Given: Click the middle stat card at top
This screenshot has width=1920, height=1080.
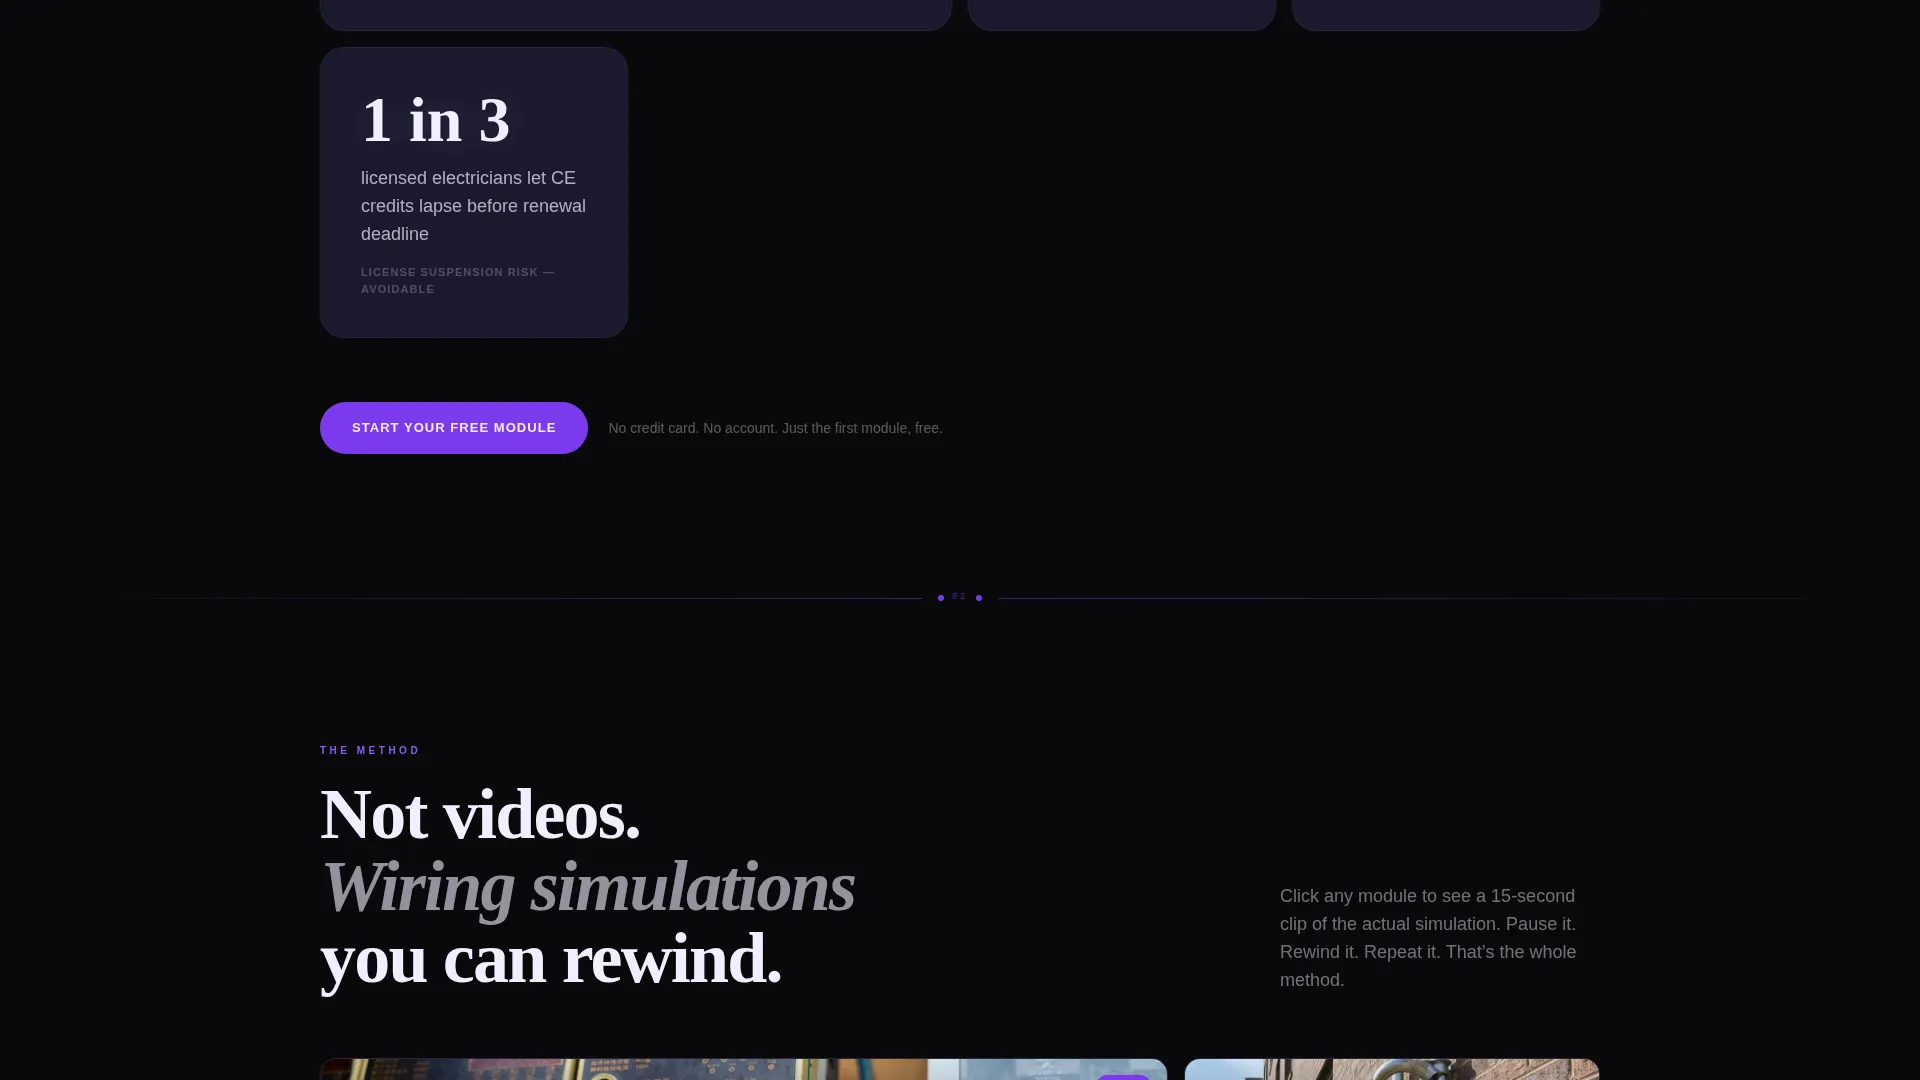Looking at the screenshot, I should [1122, 14].
